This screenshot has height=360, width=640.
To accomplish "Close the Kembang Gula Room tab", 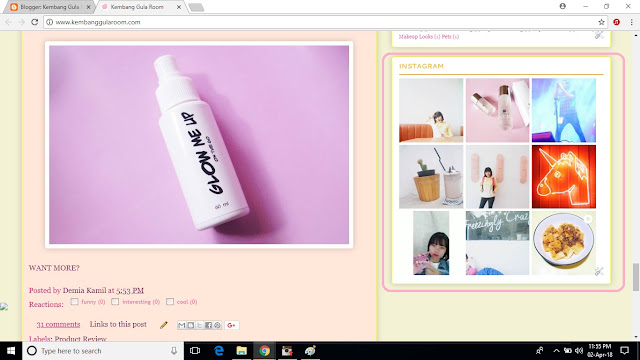I will (x=179, y=7).
